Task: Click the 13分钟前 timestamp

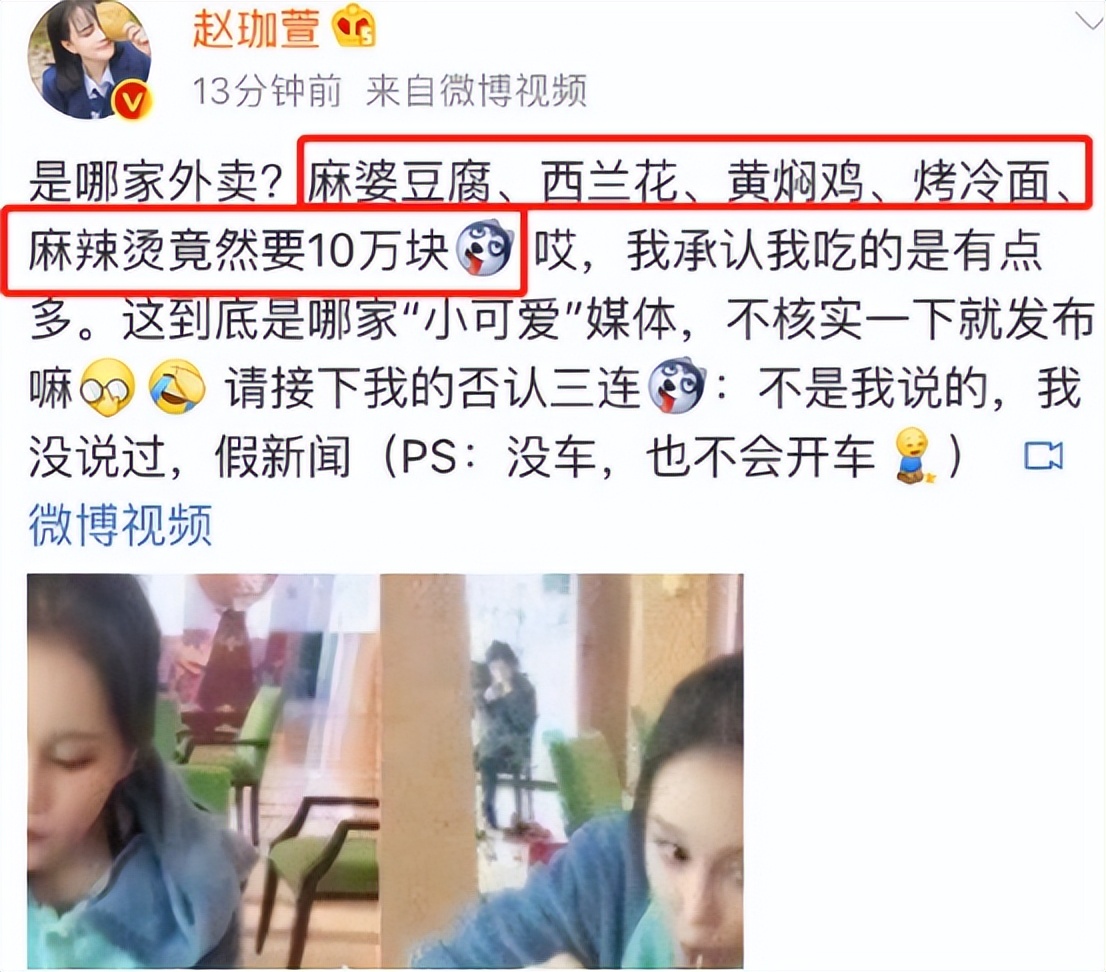Action: click(x=267, y=91)
